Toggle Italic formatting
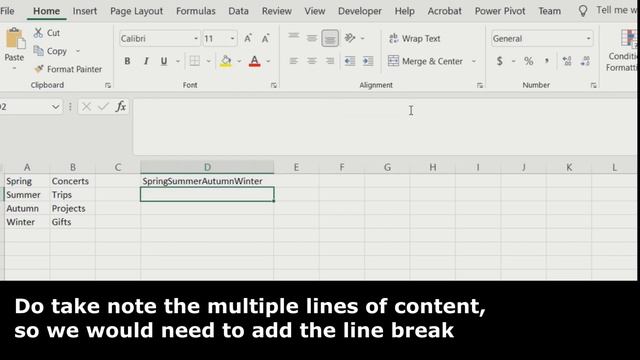 point(146,61)
